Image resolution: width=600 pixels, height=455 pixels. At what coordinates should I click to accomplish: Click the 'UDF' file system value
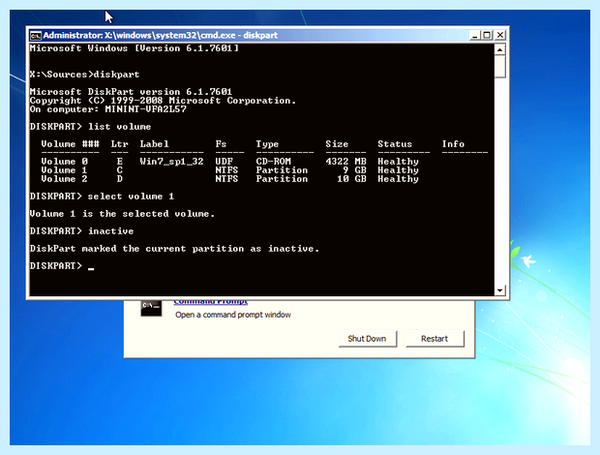(224, 161)
